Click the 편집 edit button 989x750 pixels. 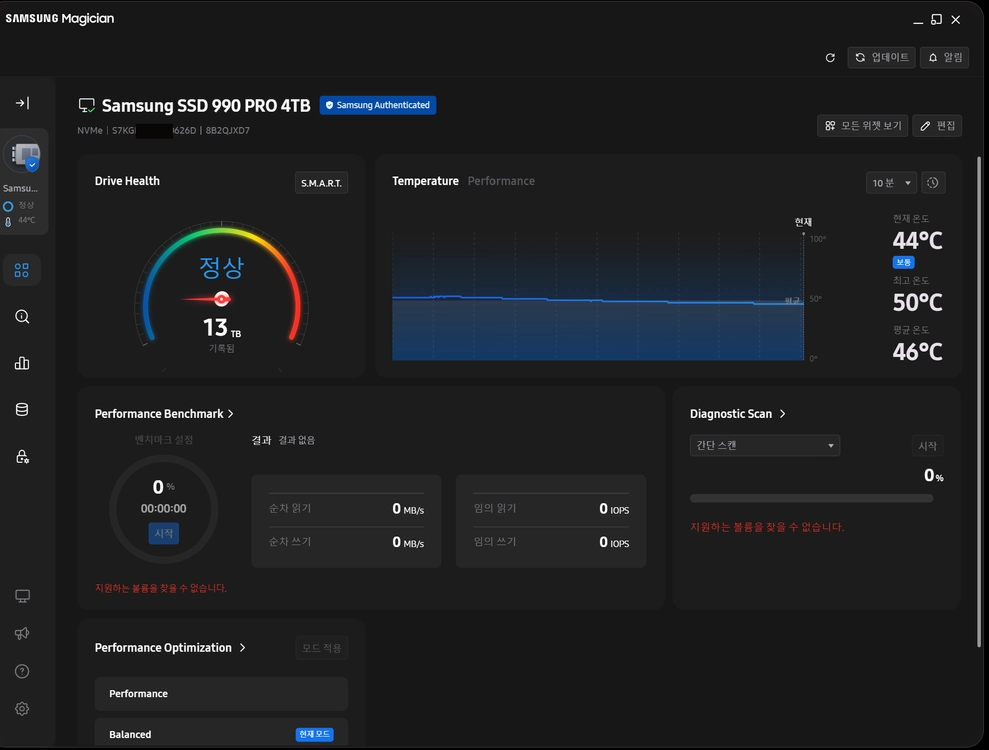[937, 126]
